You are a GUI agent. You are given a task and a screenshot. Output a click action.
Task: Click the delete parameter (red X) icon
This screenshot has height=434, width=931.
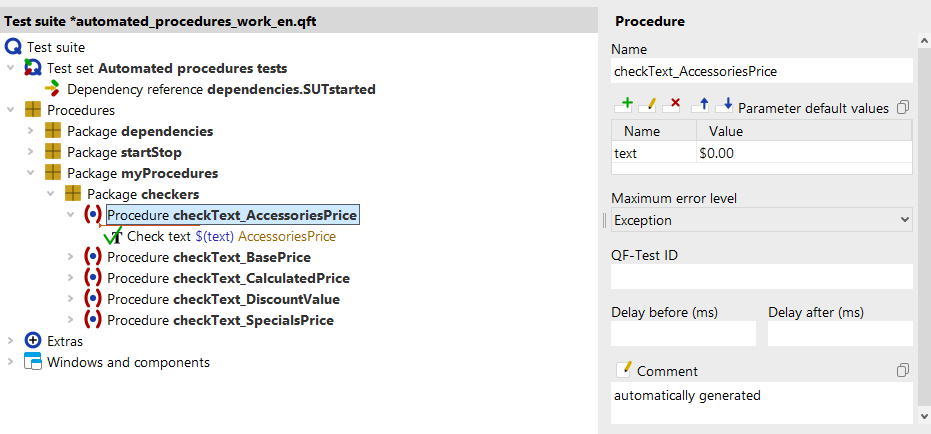pos(674,105)
